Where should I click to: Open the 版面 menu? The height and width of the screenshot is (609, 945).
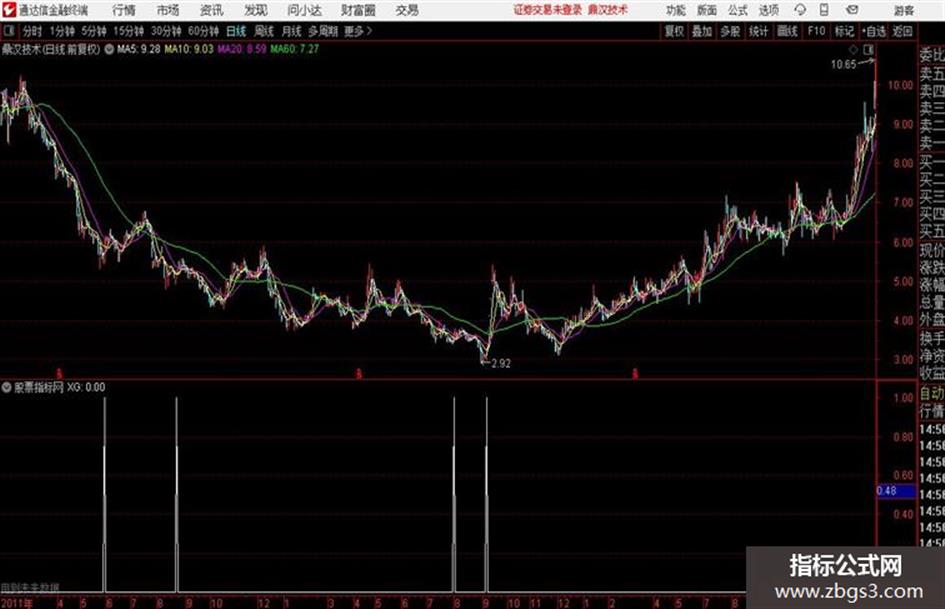706,10
